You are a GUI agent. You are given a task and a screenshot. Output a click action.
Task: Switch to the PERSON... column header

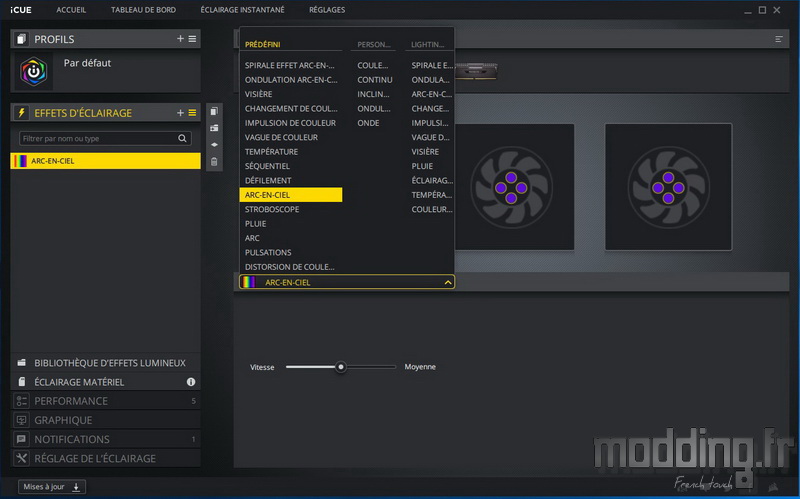point(373,44)
